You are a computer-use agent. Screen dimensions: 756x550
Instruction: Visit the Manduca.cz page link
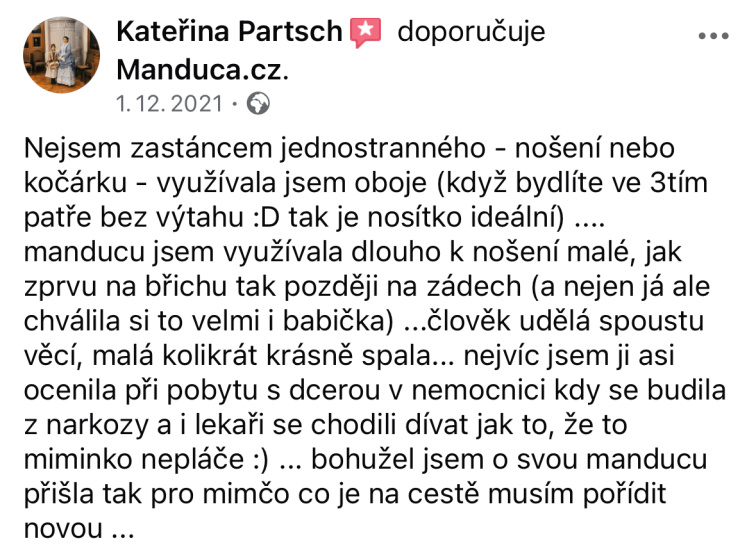[x=201, y=69]
